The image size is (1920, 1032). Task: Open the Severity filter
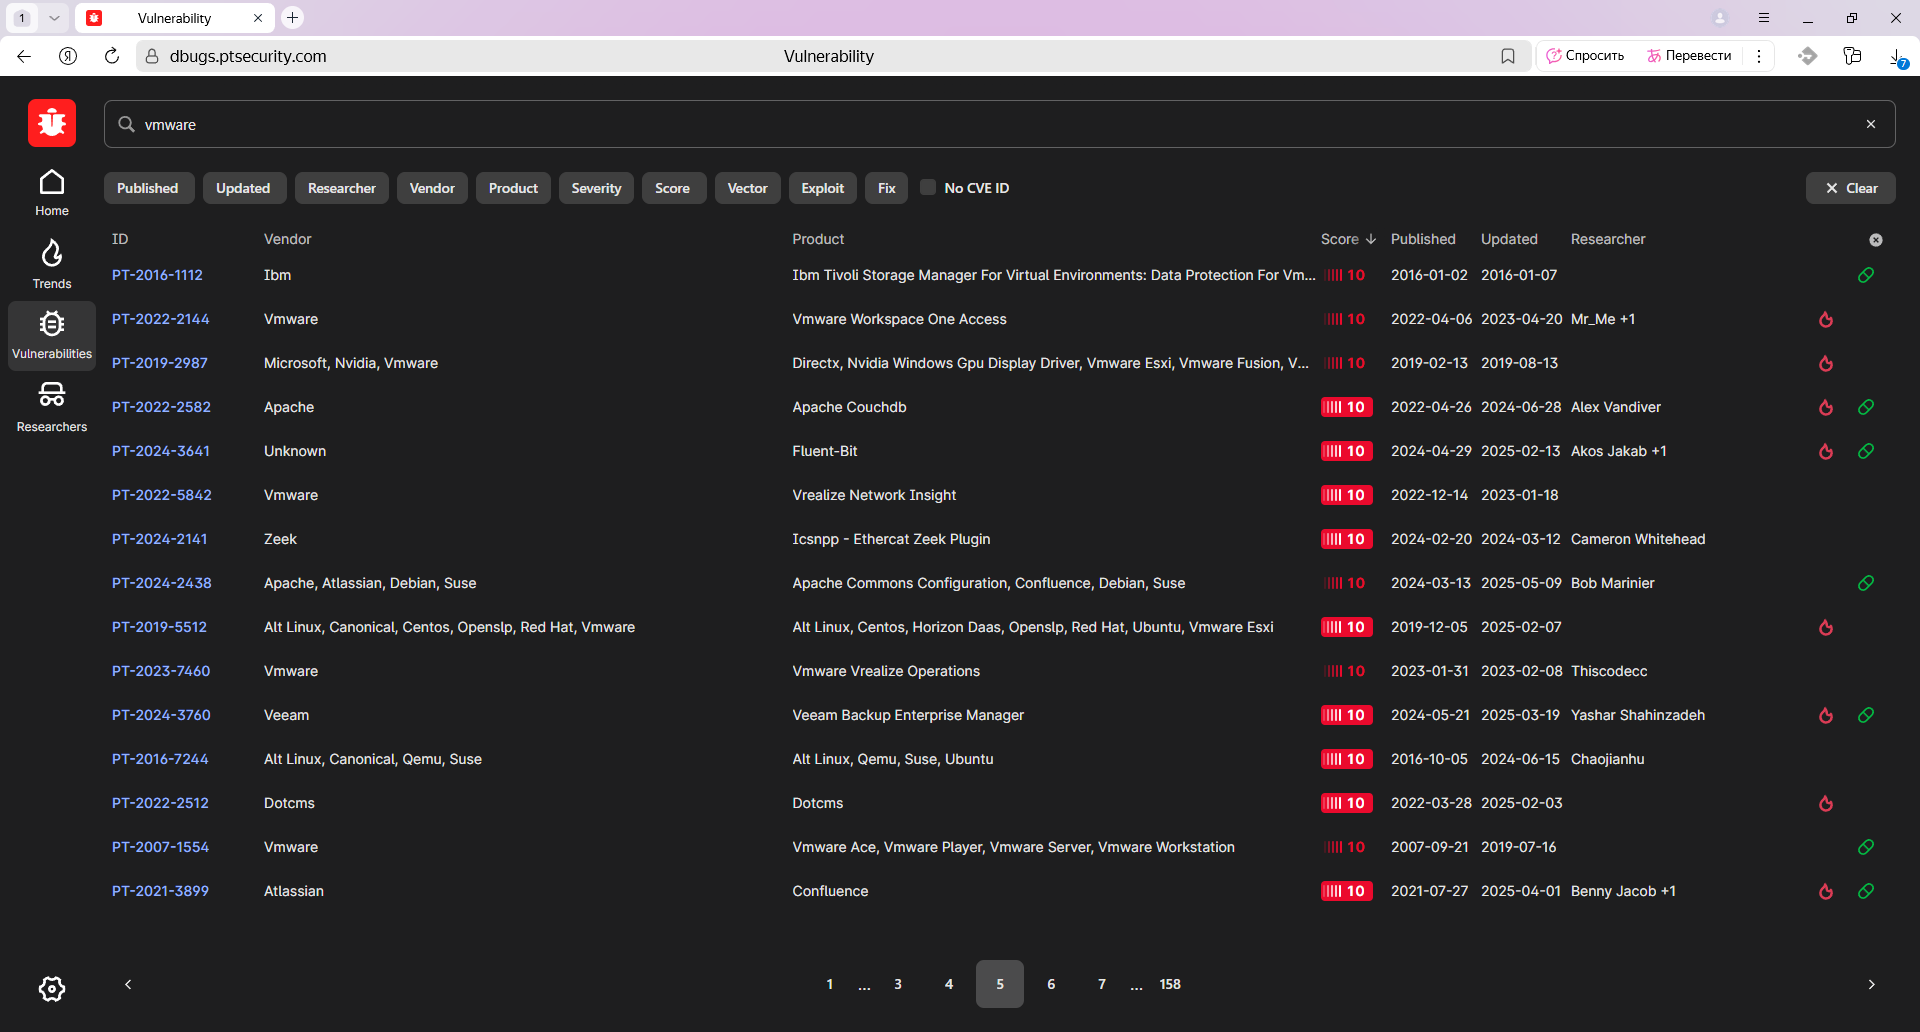596,188
